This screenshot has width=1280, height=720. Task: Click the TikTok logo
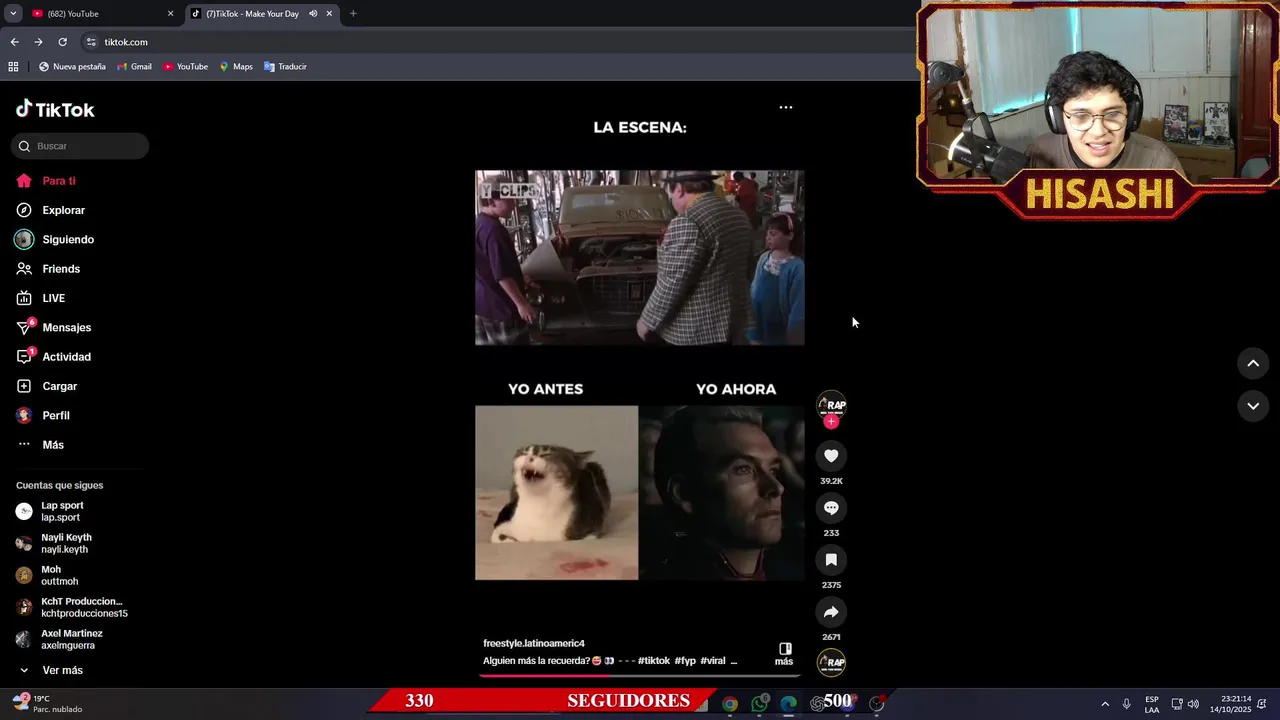(55, 109)
